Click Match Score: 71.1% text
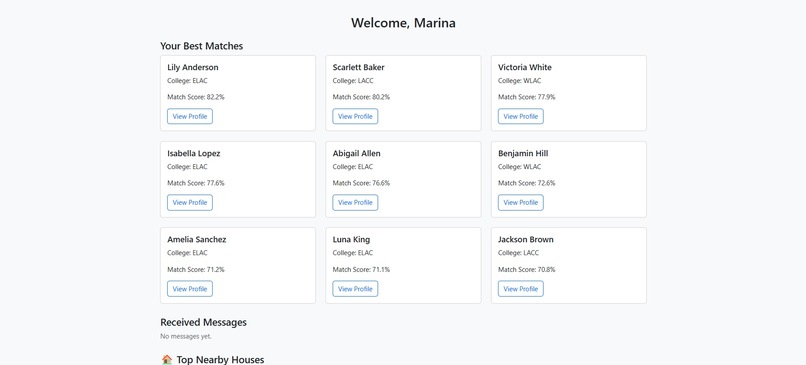The width and height of the screenshot is (806, 365). click(x=361, y=269)
